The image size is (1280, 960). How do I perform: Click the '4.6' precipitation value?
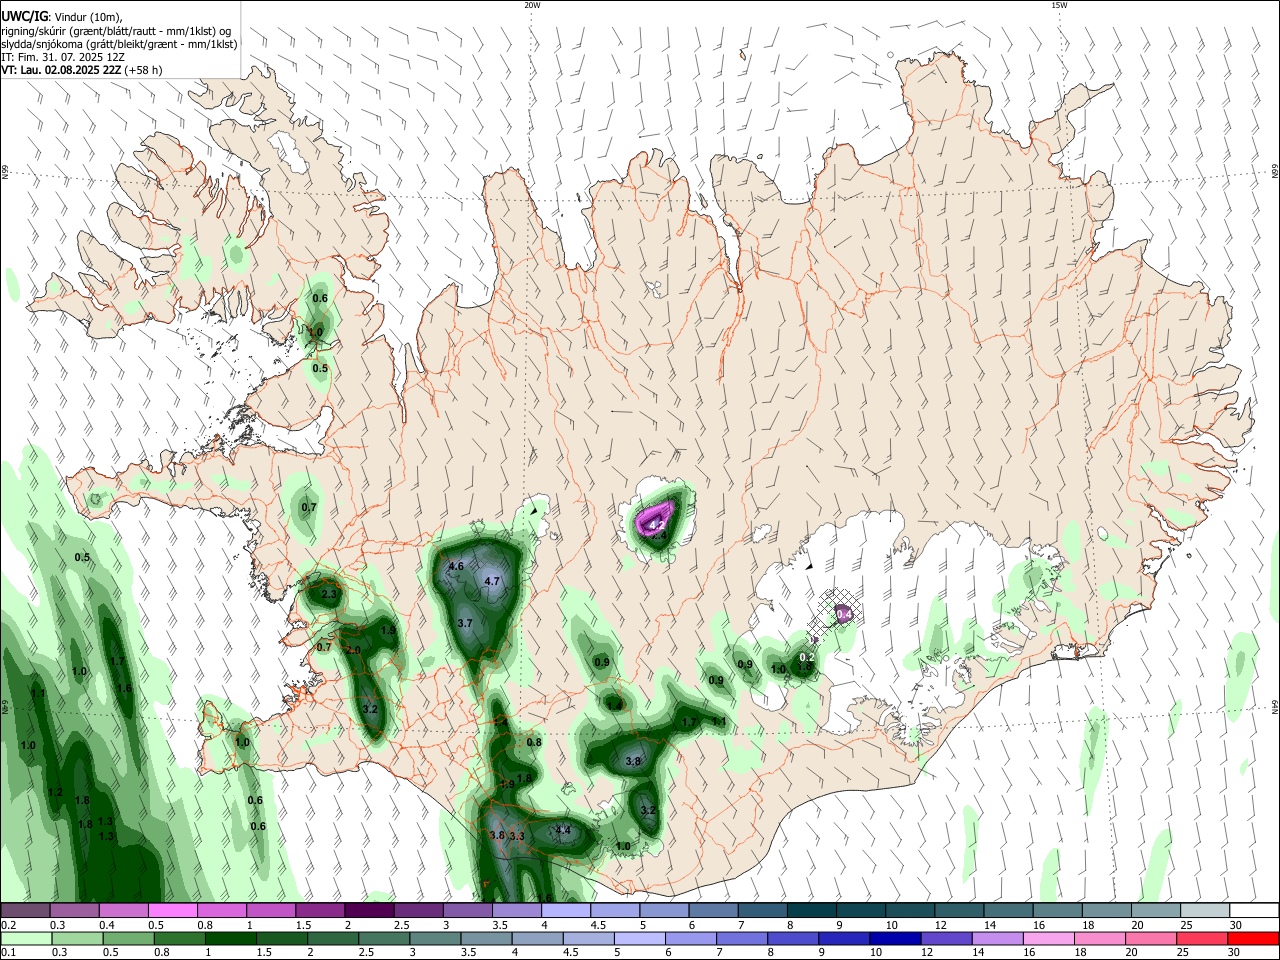coord(456,566)
